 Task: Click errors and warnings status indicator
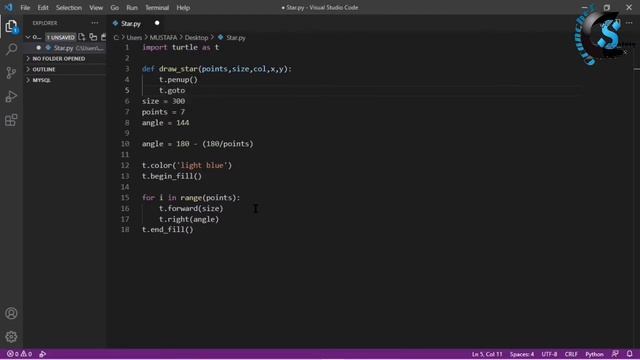tap(19, 354)
